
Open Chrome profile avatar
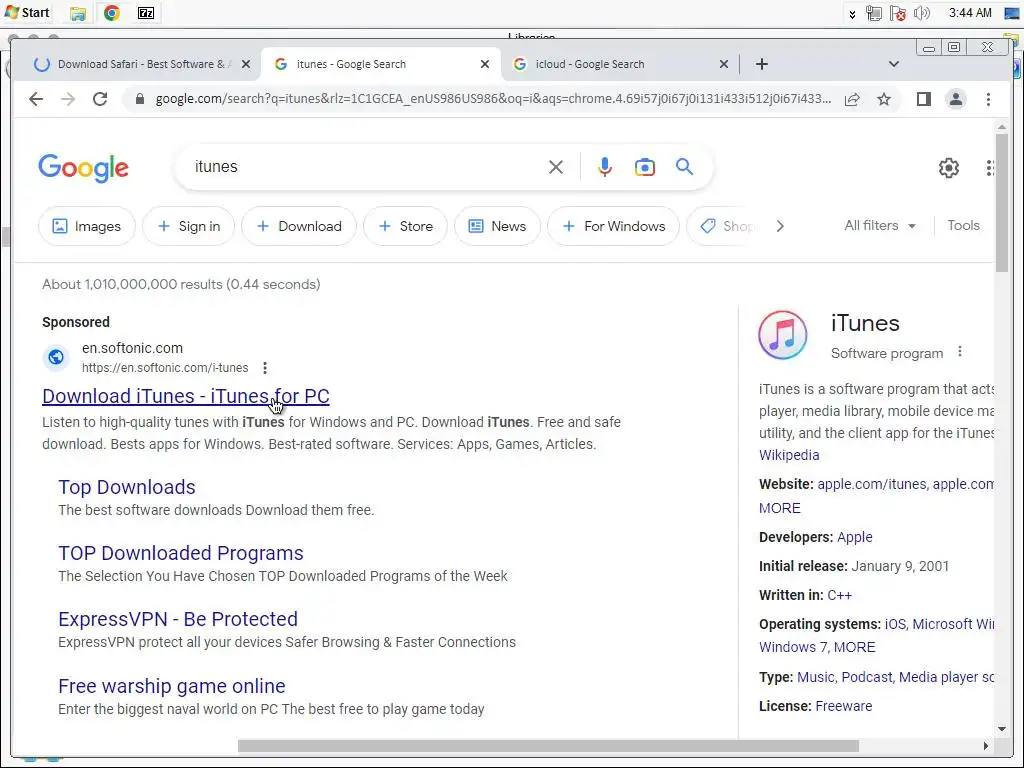click(x=955, y=99)
